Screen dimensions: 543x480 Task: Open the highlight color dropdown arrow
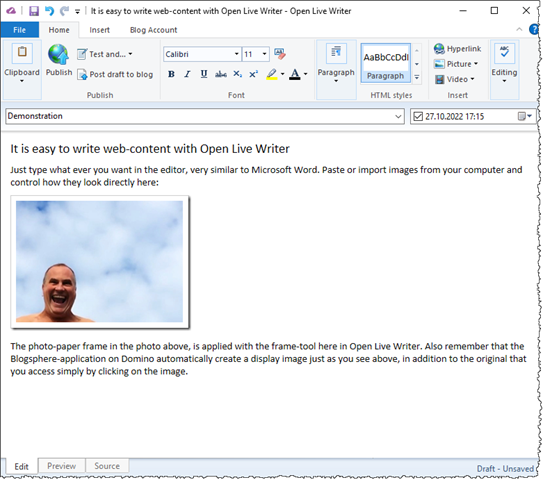[x=283, y=74]
